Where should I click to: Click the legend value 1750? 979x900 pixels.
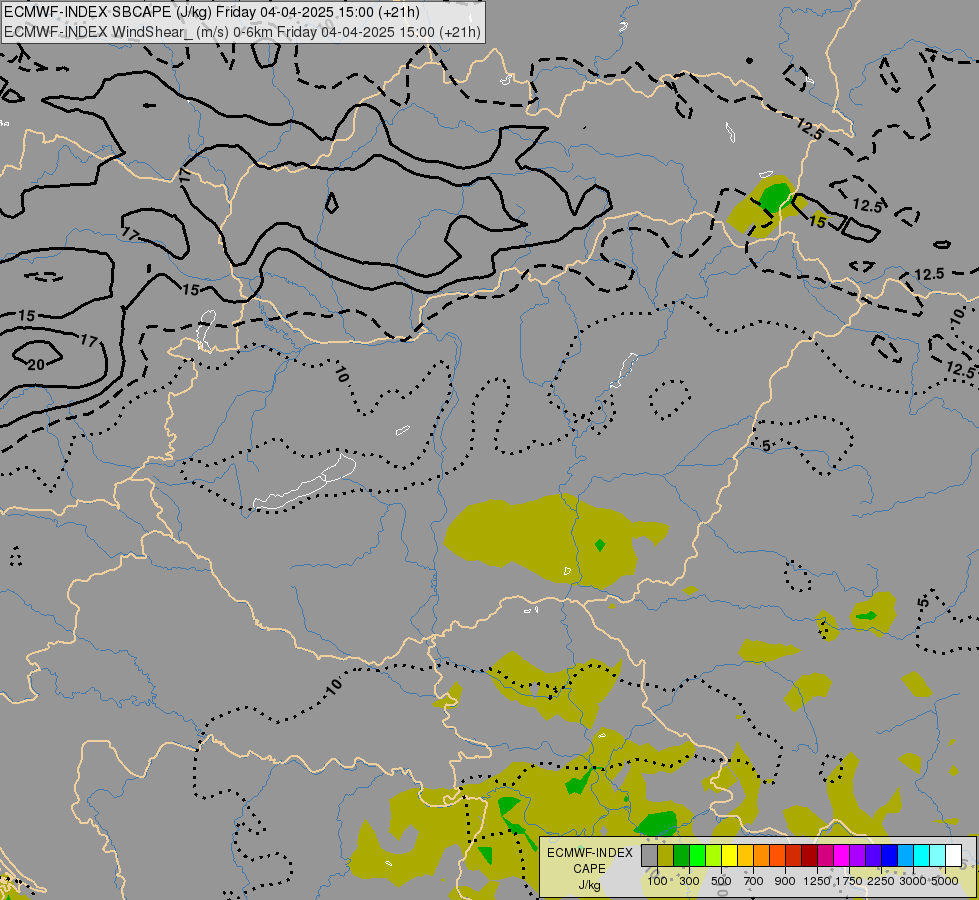(849, 881)
